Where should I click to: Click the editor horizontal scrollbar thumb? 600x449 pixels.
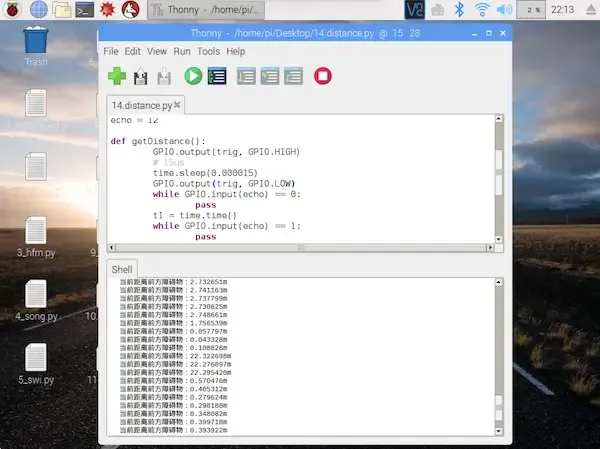[300, 247]
